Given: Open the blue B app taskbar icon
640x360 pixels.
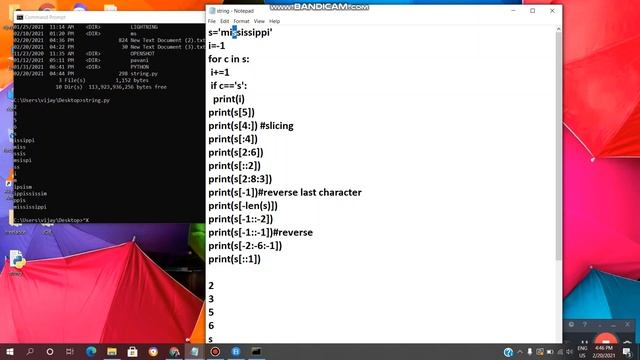Looking at the screenshot, I should [236, 351].
